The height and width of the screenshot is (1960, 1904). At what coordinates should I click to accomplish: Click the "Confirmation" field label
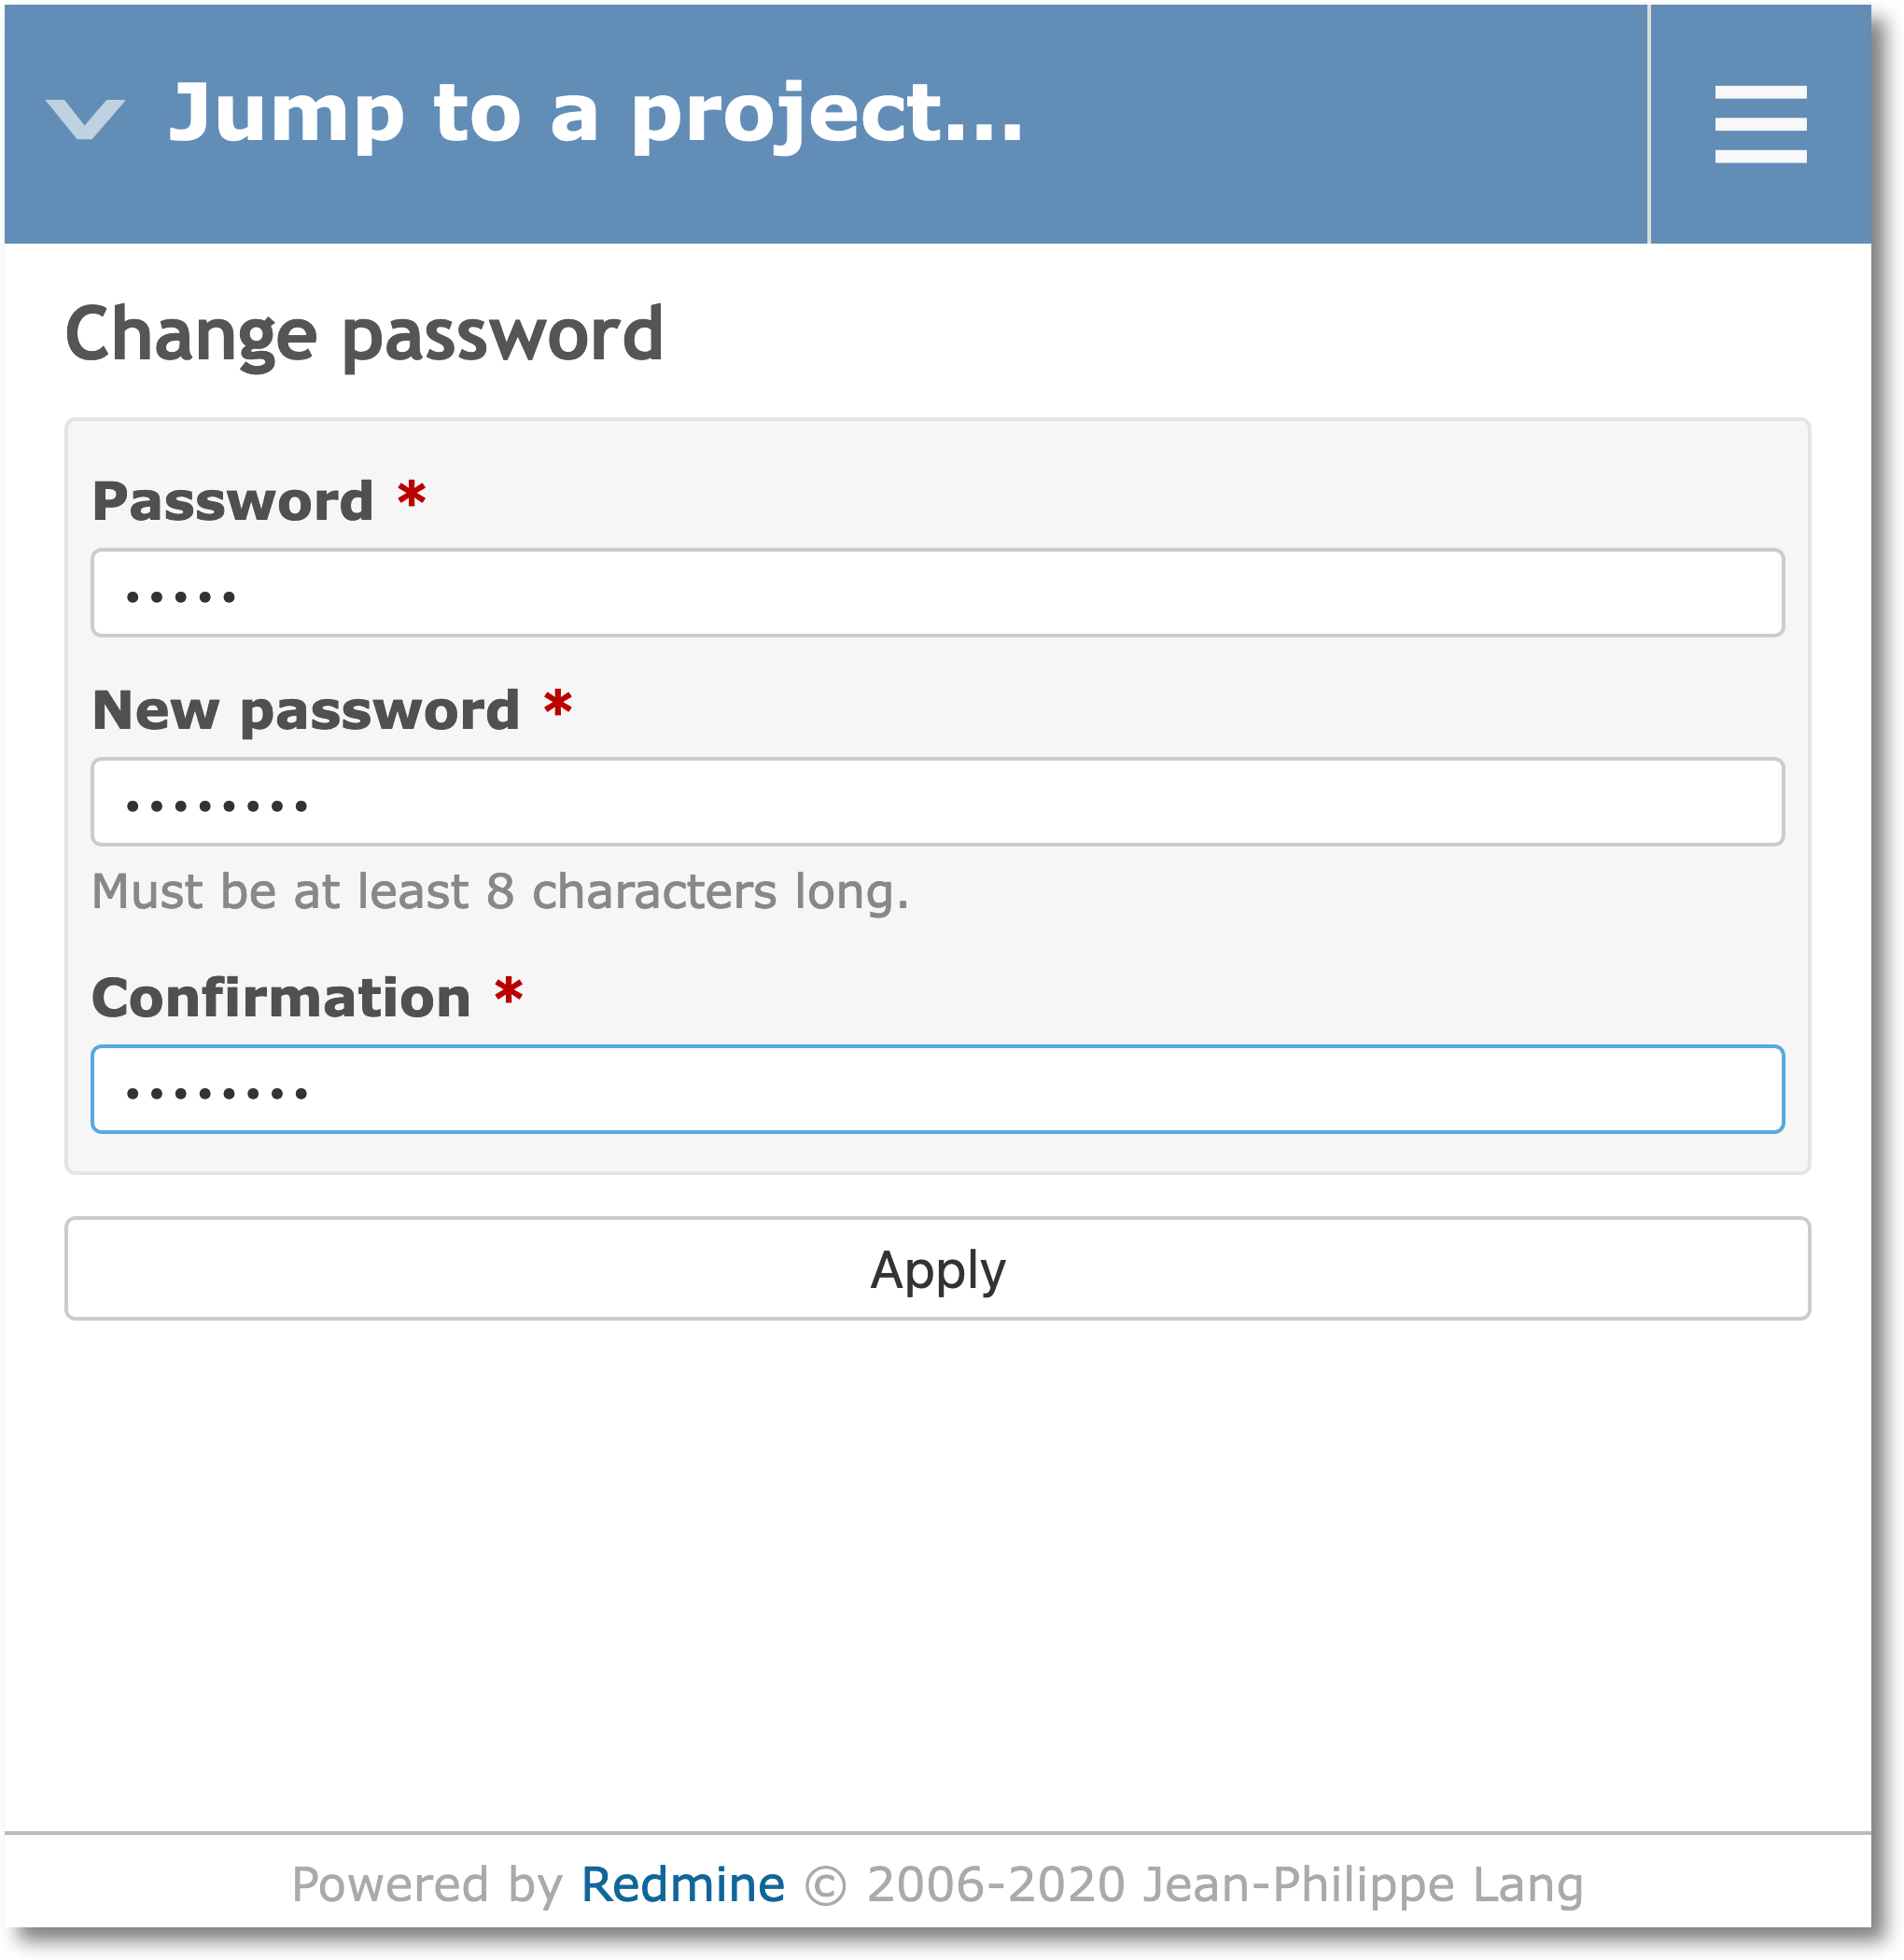281,998
